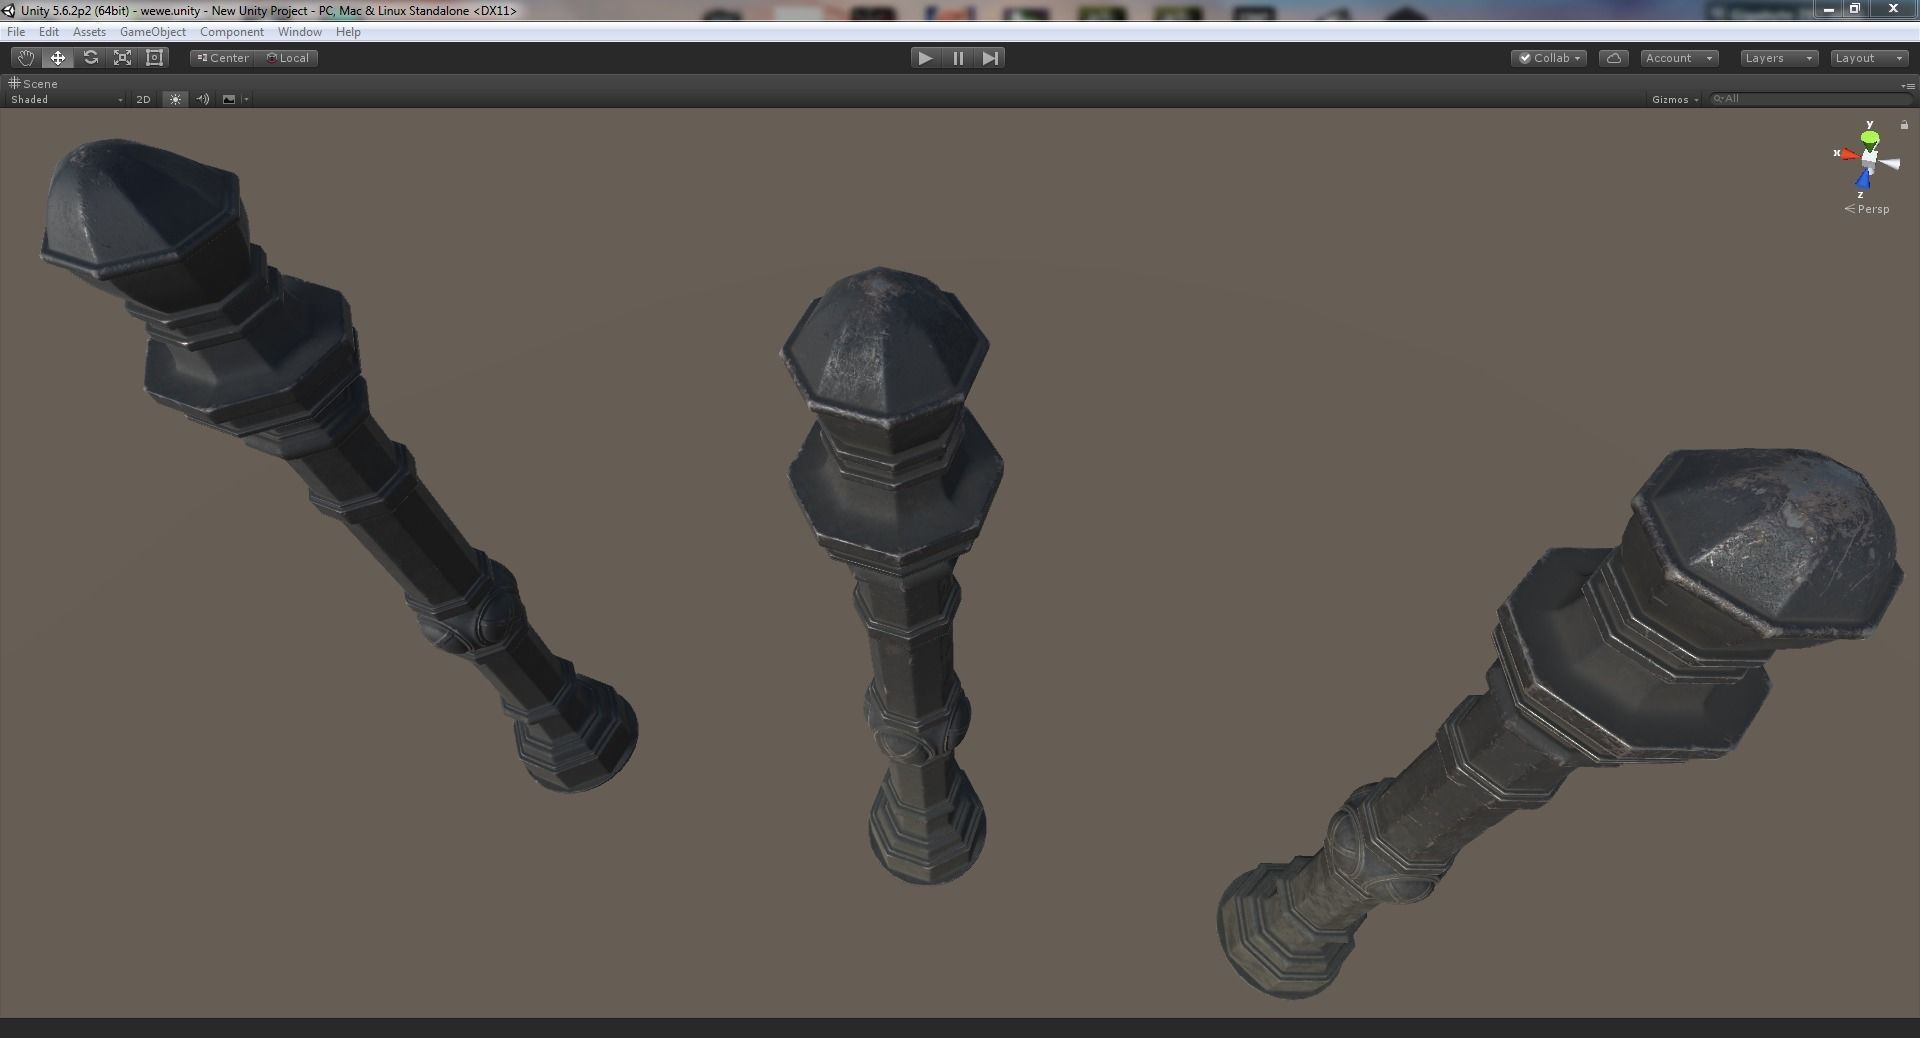1920x1038 pixels.
Task: Open the Help menu
Action: pos(348,32)
